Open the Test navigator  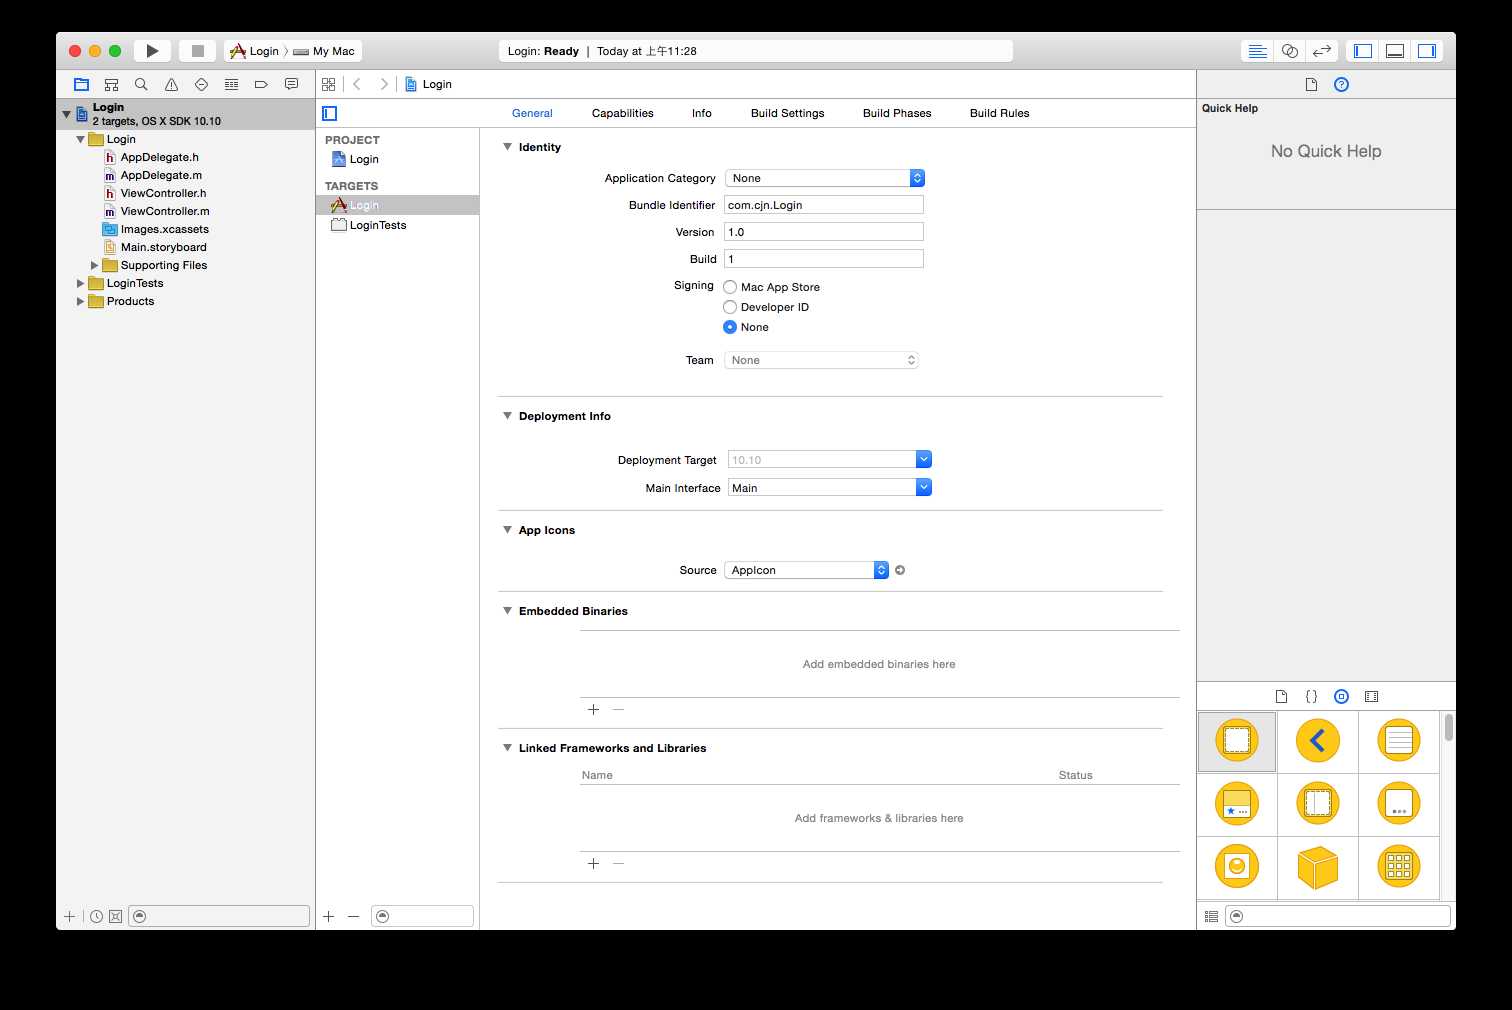click(x=201, y=85)
